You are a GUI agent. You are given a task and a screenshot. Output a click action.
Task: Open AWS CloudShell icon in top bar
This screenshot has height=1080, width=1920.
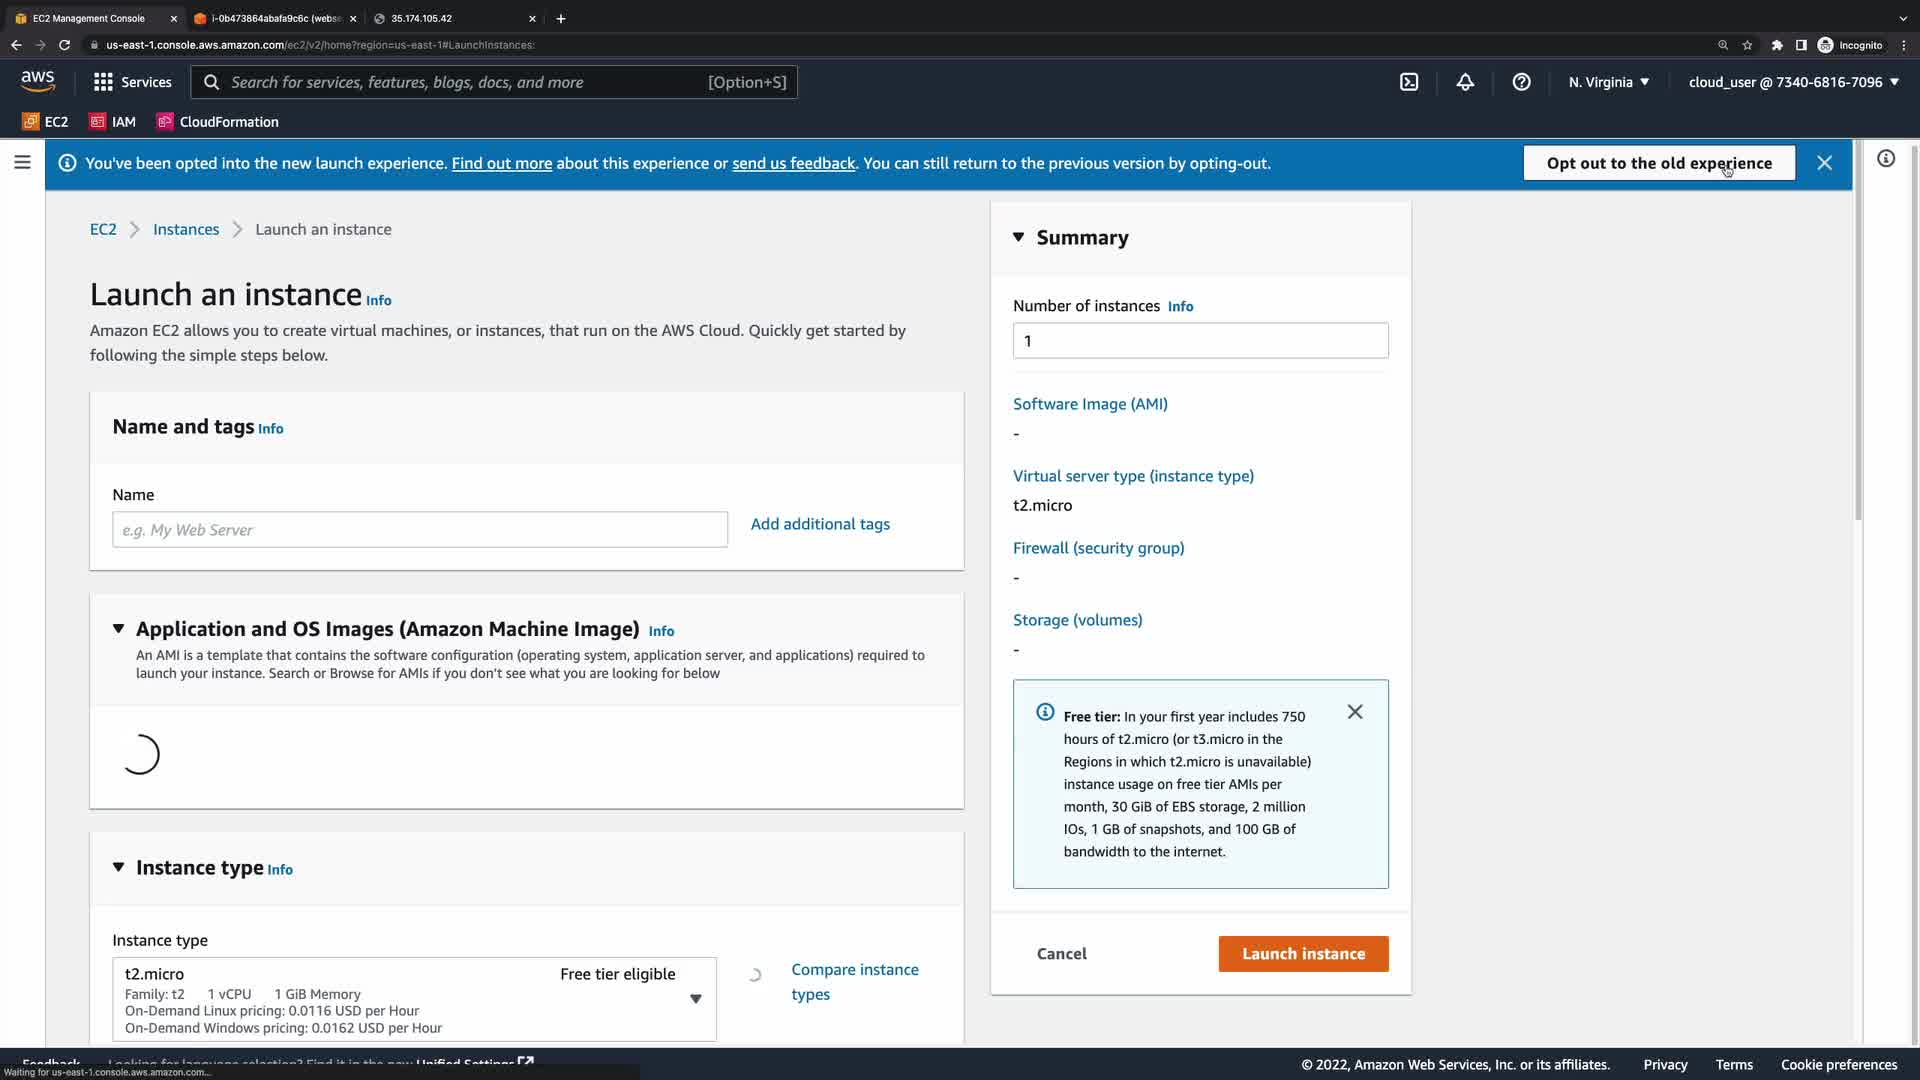click(x=1409, y=82)
